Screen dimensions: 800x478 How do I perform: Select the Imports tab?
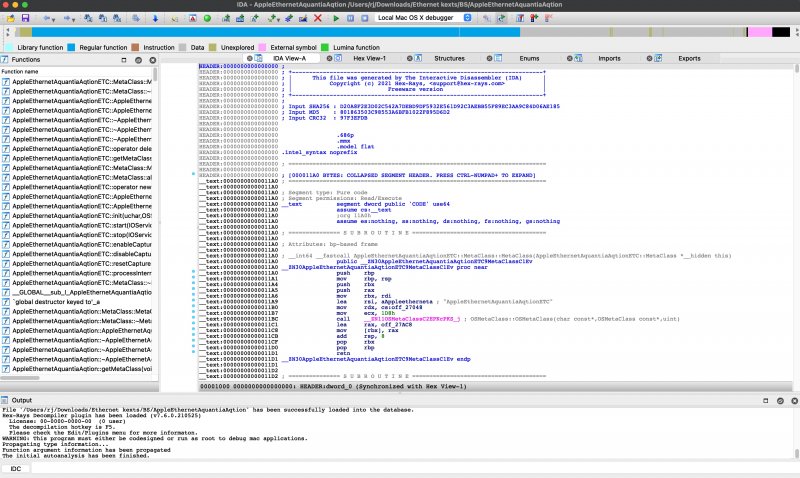(609, 59)
